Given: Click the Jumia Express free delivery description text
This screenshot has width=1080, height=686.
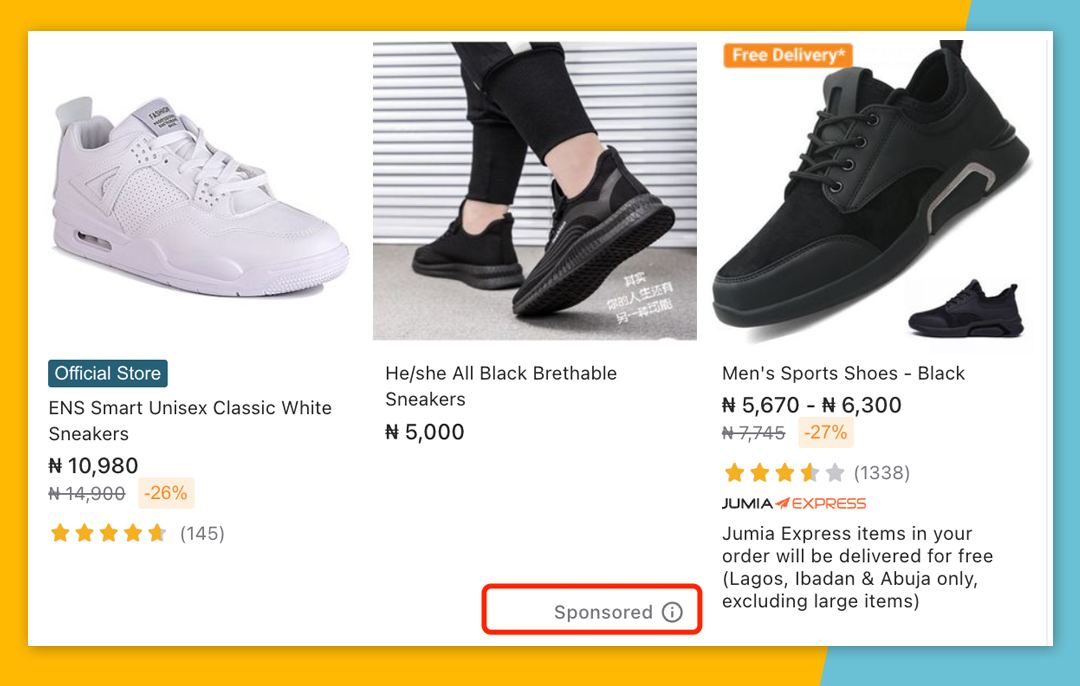Looking at the screenshot, I should click(x=857, y=567).
